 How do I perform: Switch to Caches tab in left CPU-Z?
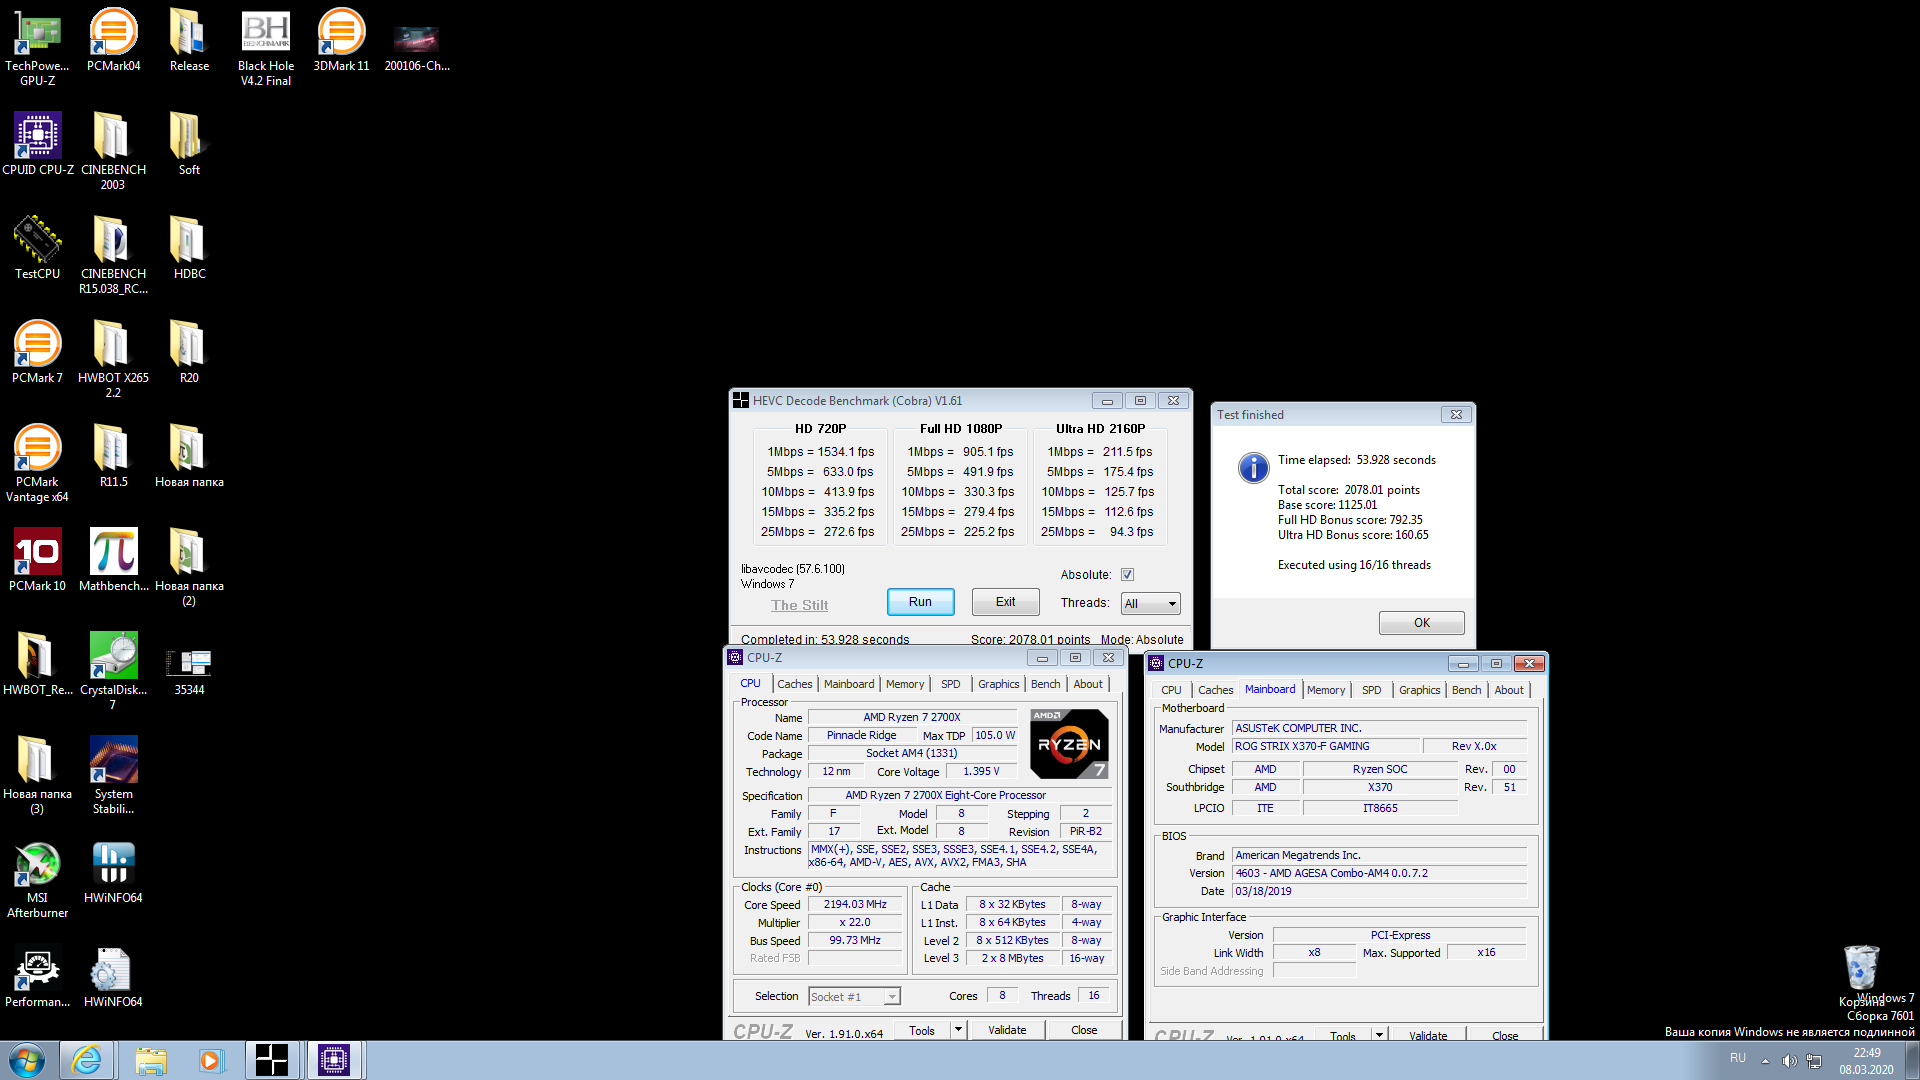(x=795, y=684)
